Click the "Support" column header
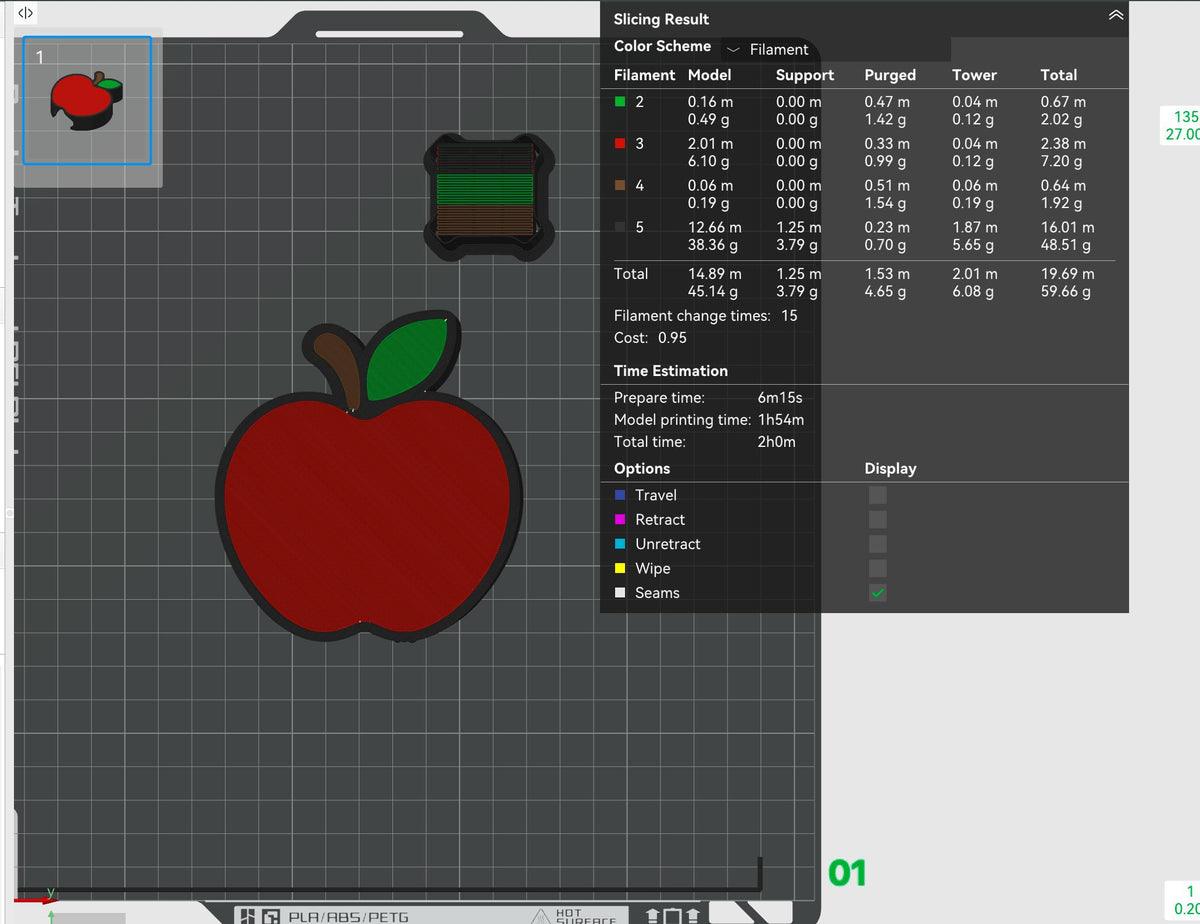 coord(805,75)
